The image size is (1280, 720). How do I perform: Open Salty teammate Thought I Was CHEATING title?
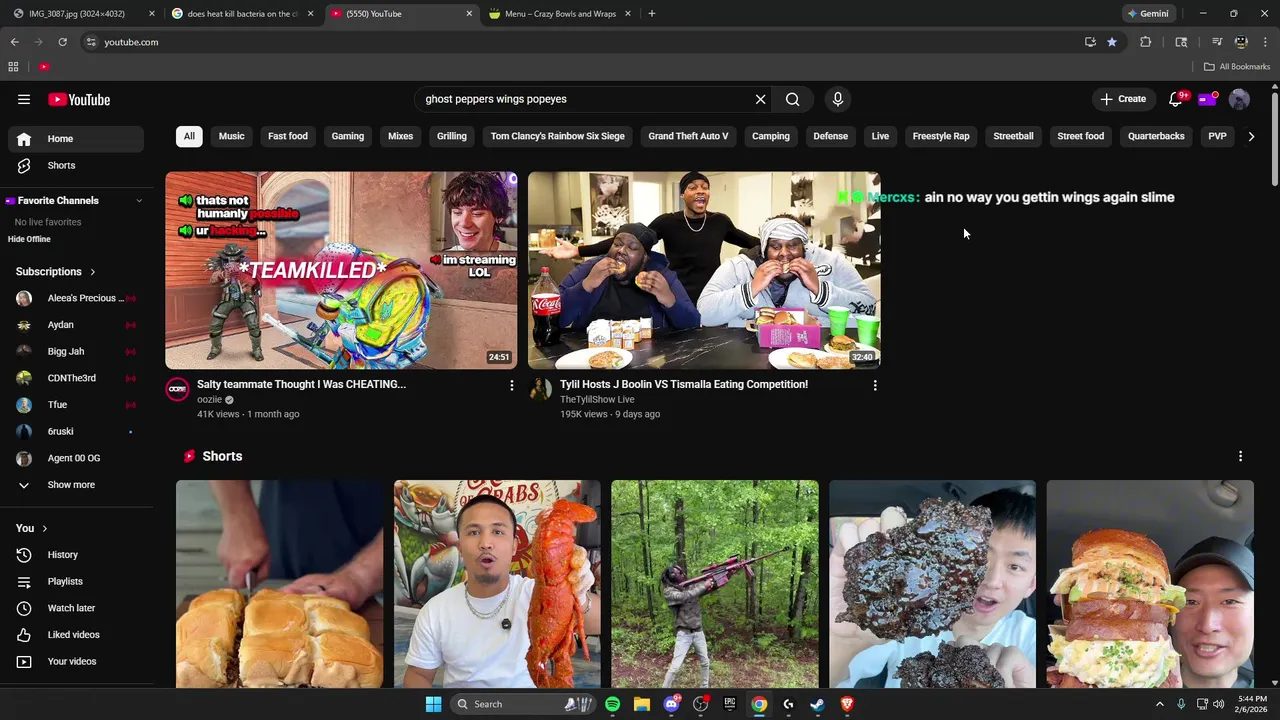[x=301, y=384]
